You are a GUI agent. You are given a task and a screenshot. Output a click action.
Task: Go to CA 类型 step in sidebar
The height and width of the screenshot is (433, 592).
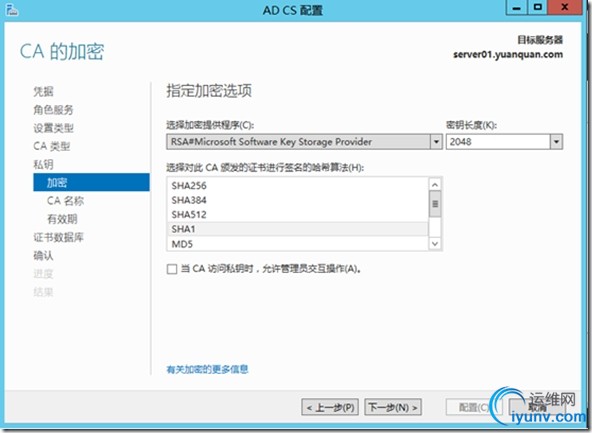51,146
